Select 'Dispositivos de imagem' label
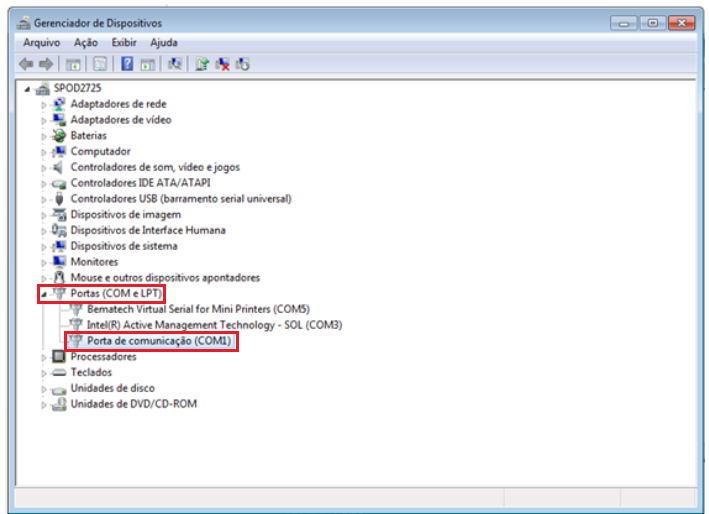The height and width of the screenshot is (514, 709). pyautogui.click(x=126, y=215)
